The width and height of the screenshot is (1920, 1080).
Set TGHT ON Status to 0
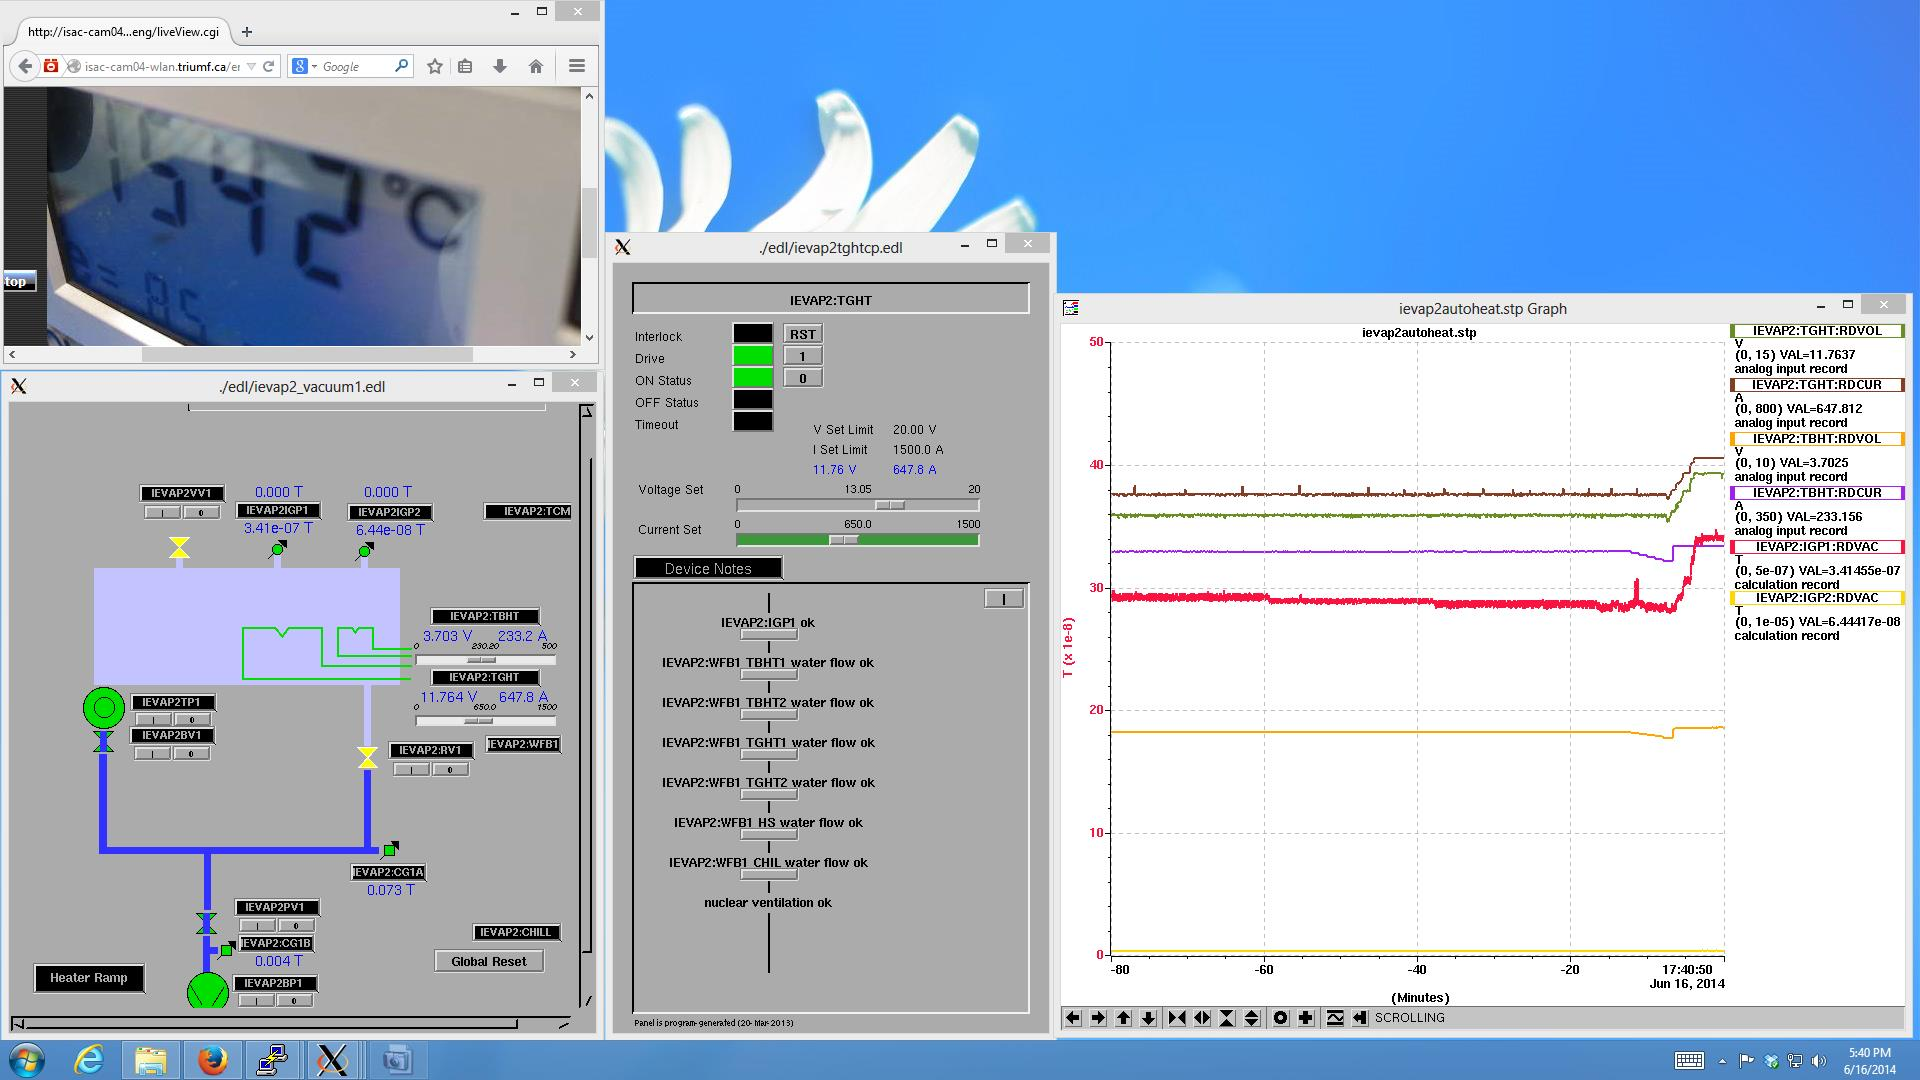(x=802, y=378)
